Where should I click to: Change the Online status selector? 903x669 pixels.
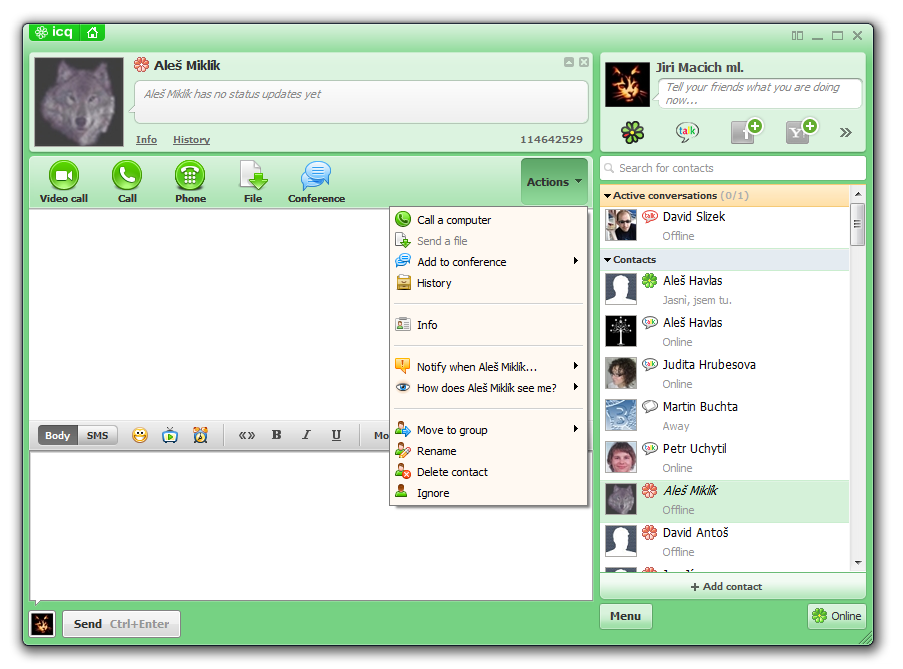pos(836,616)
